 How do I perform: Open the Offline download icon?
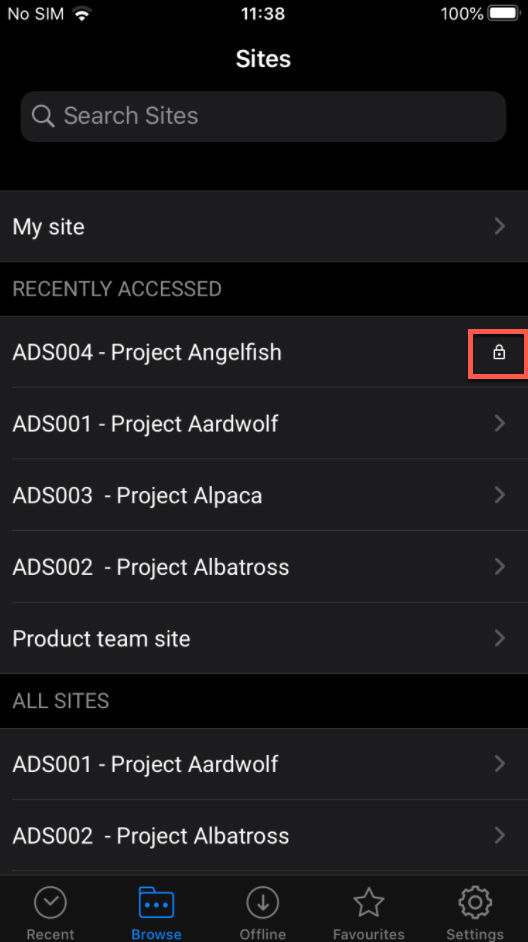[262, 902]
